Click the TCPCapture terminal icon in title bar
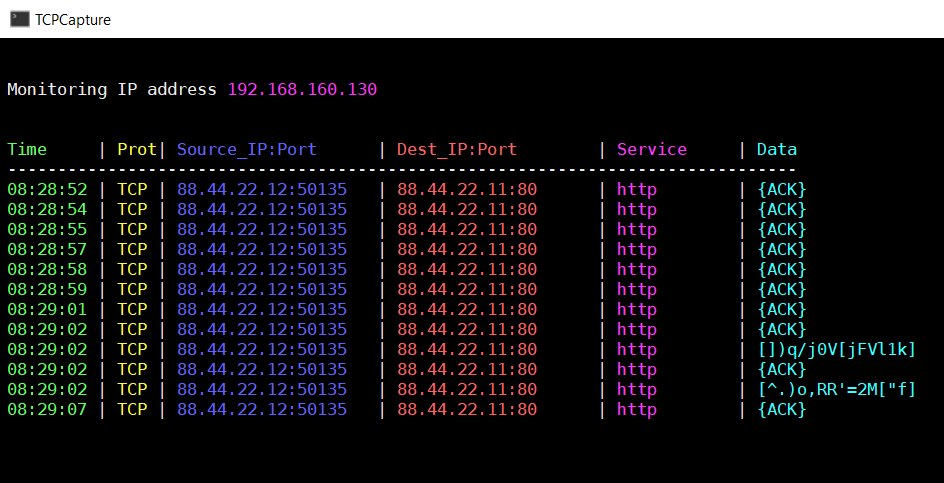Screen dimensions: 944x483 [x=19, y=19]
